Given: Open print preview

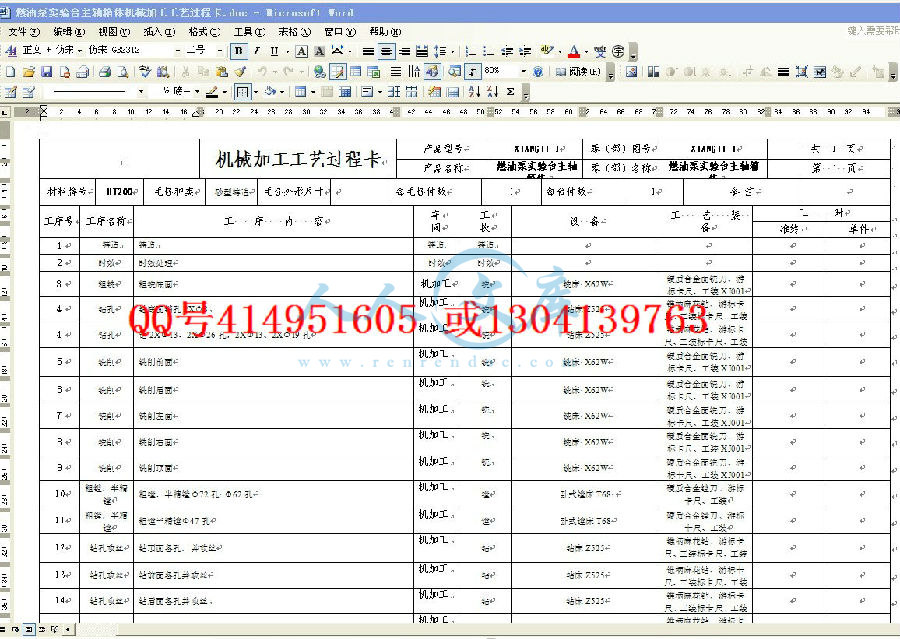Looking at the screenshot, I should (x=123, y=72).
